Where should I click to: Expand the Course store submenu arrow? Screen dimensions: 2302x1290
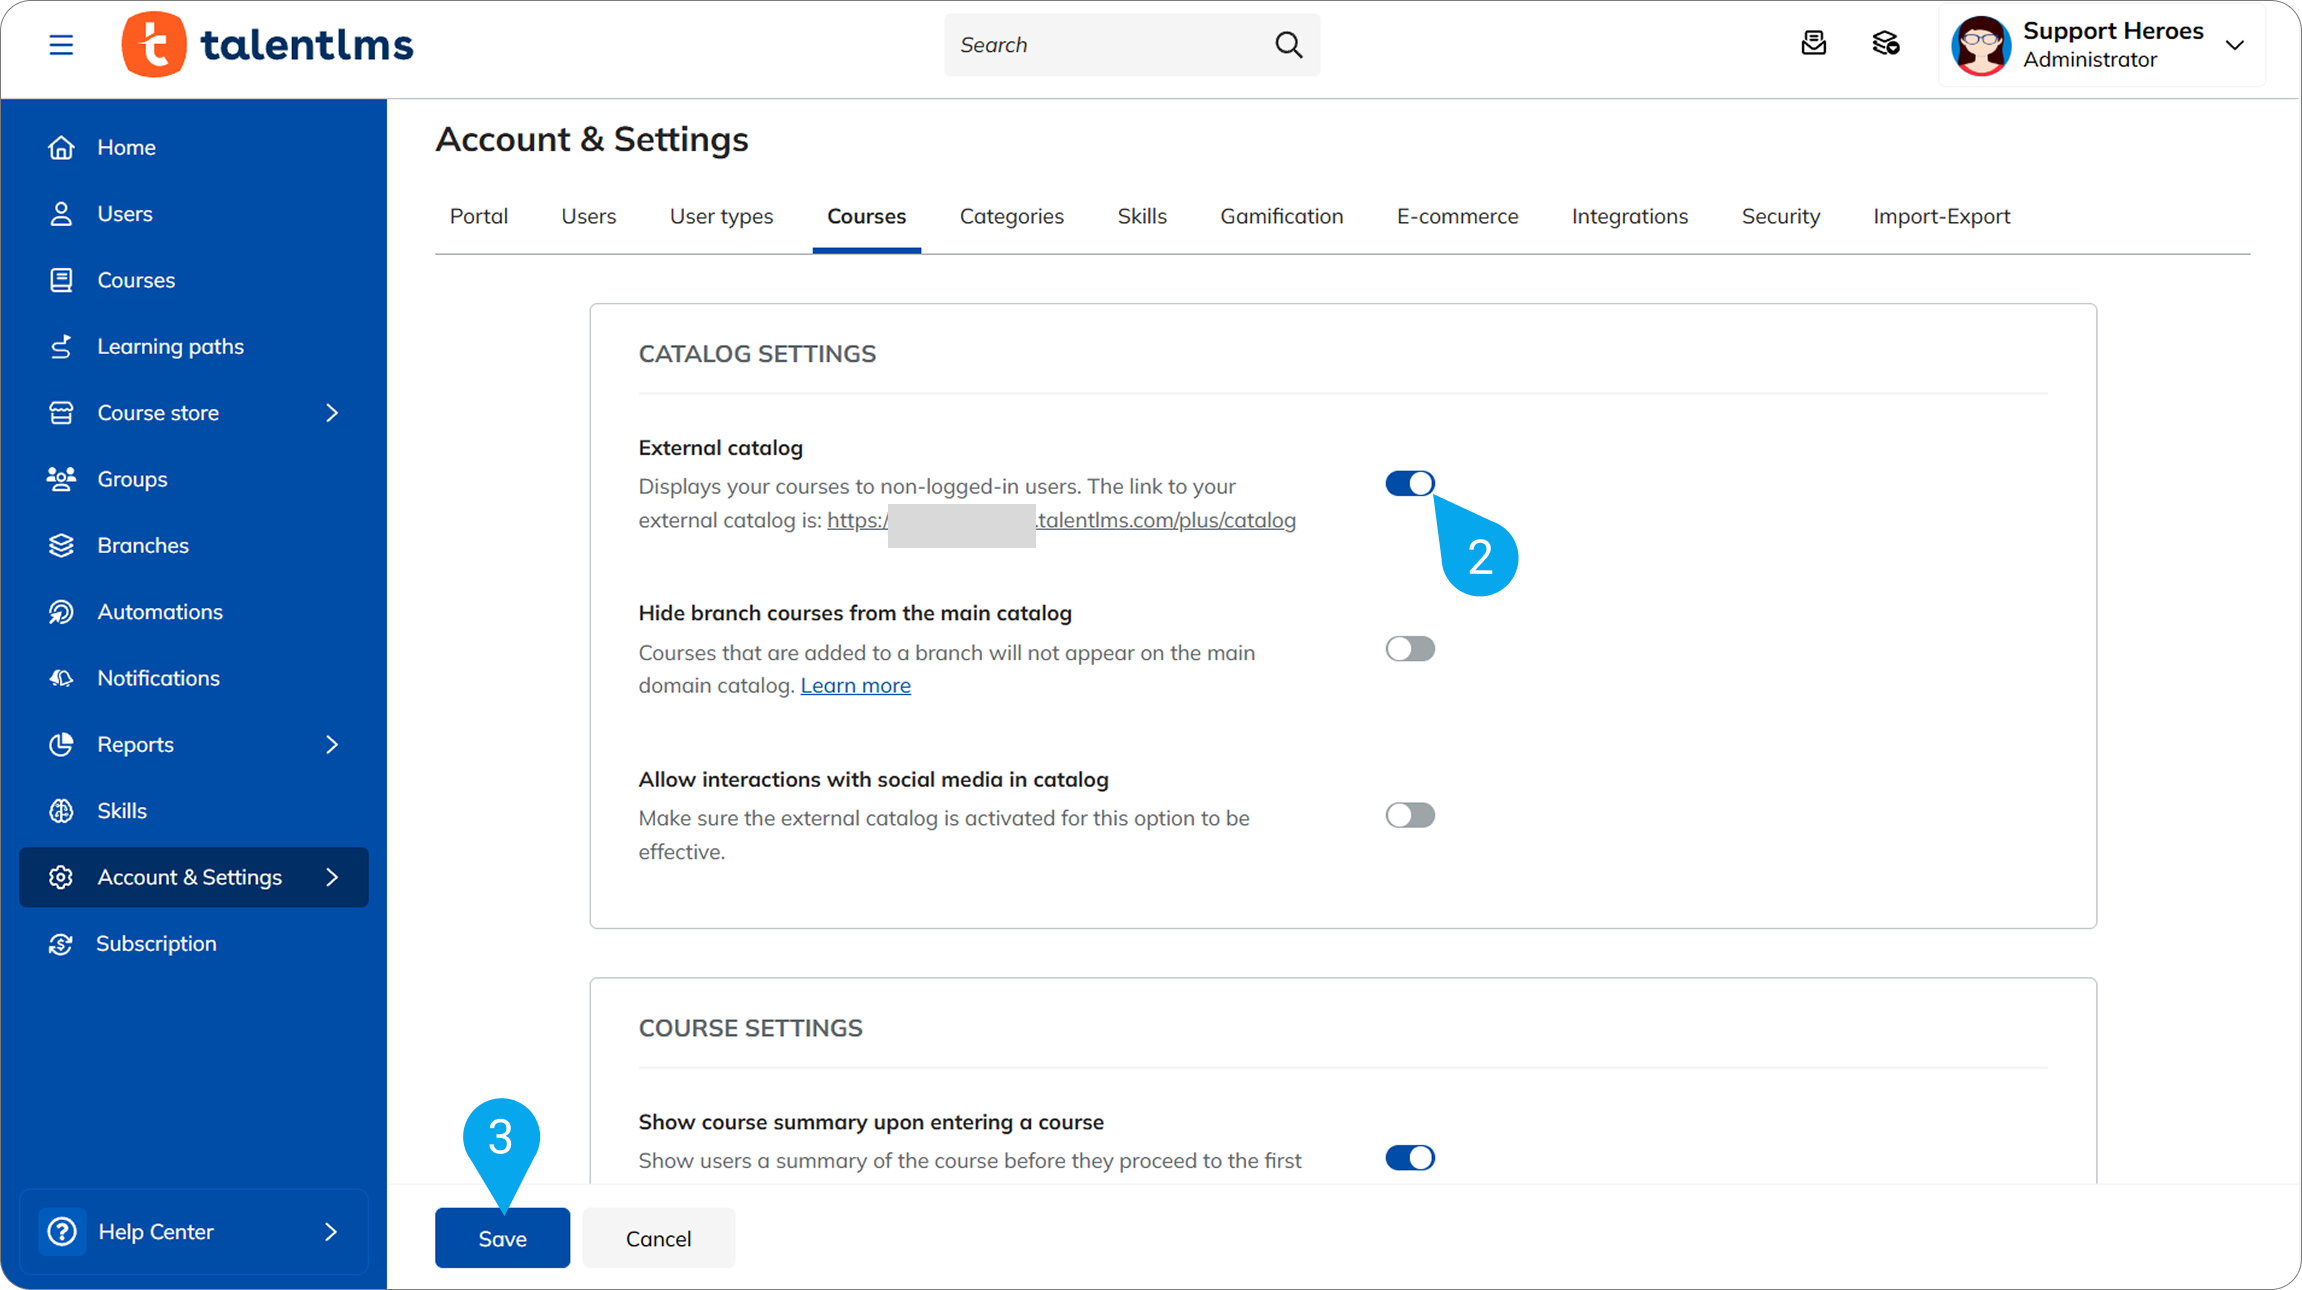(332, 413)
